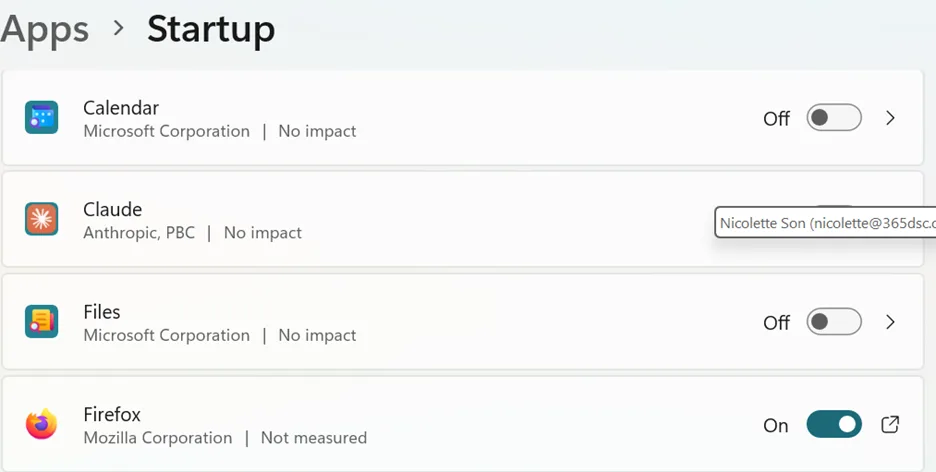This screenshot has height=472, width=936.
Task: Click the Nicolette Son tooltip
Action: click(825, 223)
